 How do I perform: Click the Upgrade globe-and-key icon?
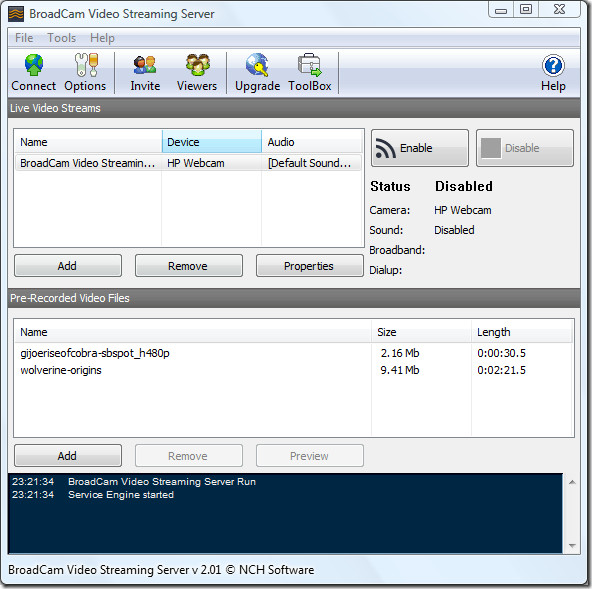tap(257, 65)
